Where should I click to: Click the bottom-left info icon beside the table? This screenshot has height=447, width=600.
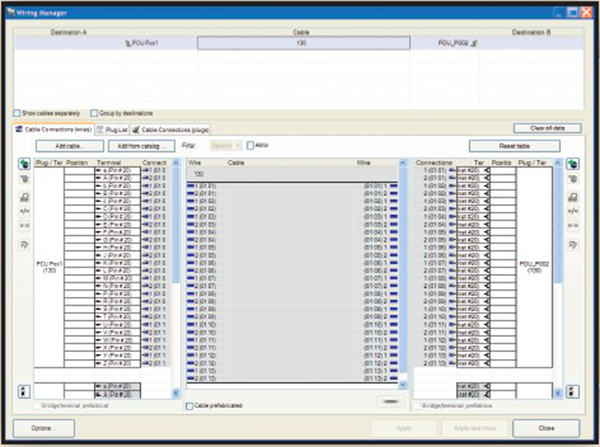pos(24,390)
